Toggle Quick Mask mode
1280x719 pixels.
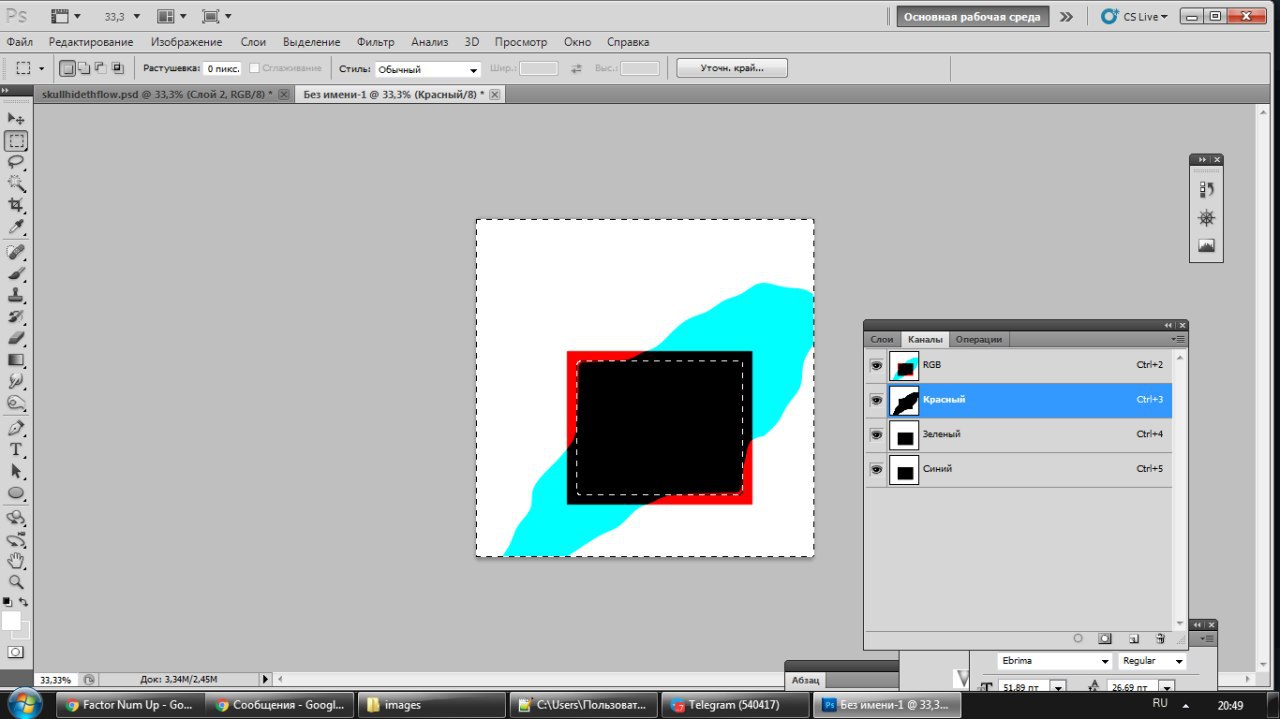[16, 652]
